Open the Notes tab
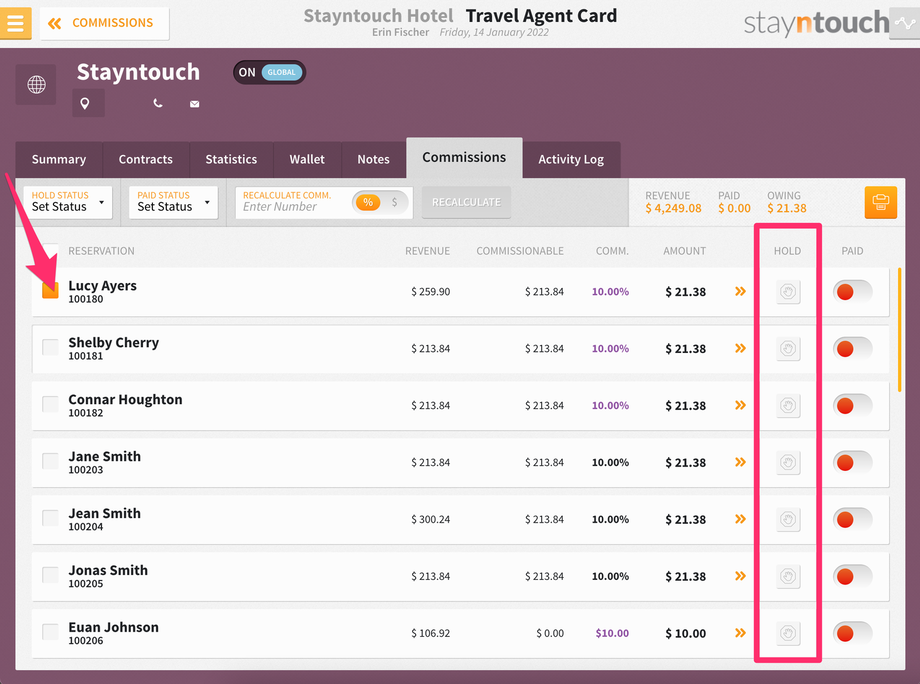920x684 pixels. point(373,160)
